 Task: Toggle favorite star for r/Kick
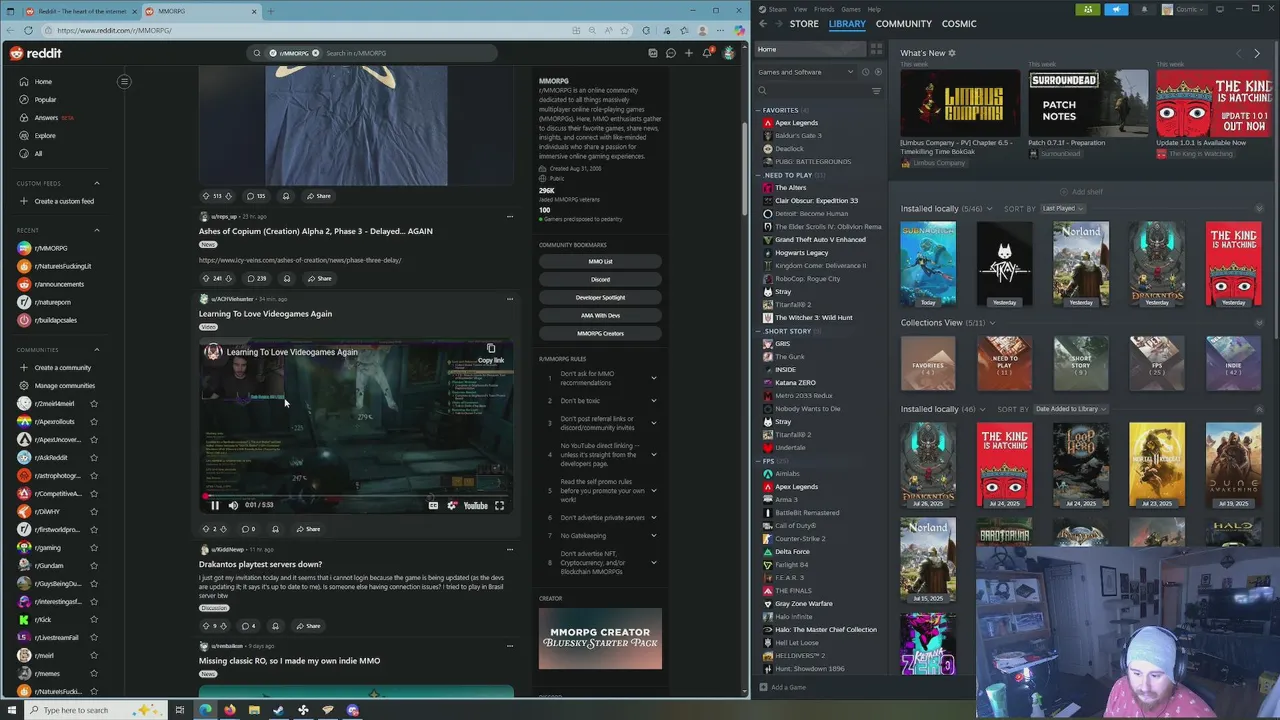pos(94,620)
